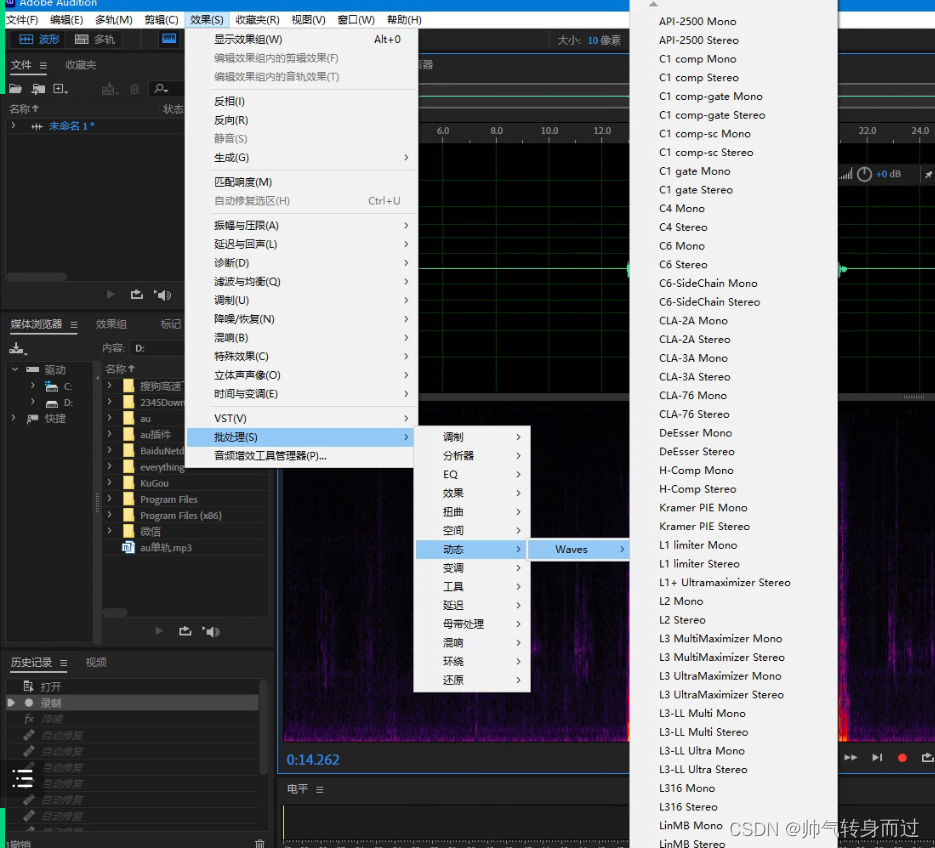Expand the 未命名 1 file entry
Image resolution: width=935 pixels, height=848 pixels.
click(13, 126)
